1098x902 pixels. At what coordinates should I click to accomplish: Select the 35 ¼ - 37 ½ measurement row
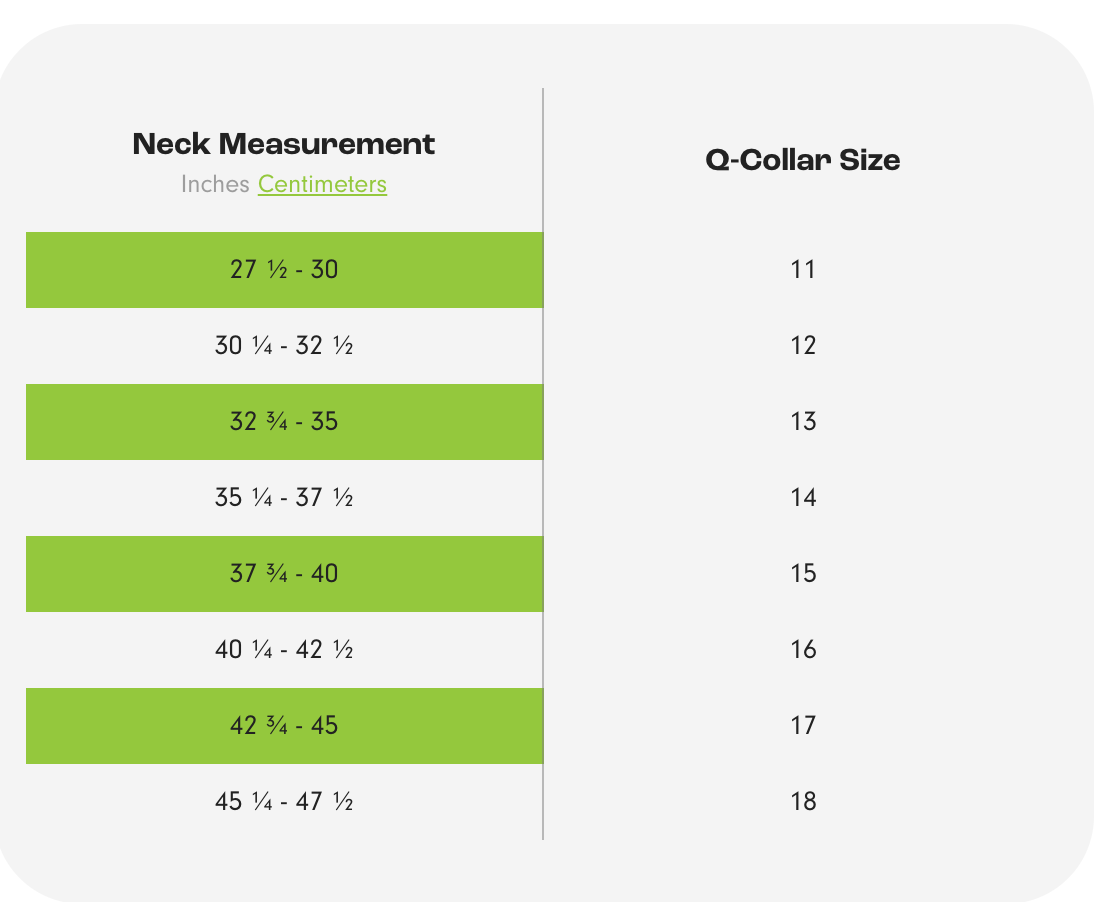284,498
